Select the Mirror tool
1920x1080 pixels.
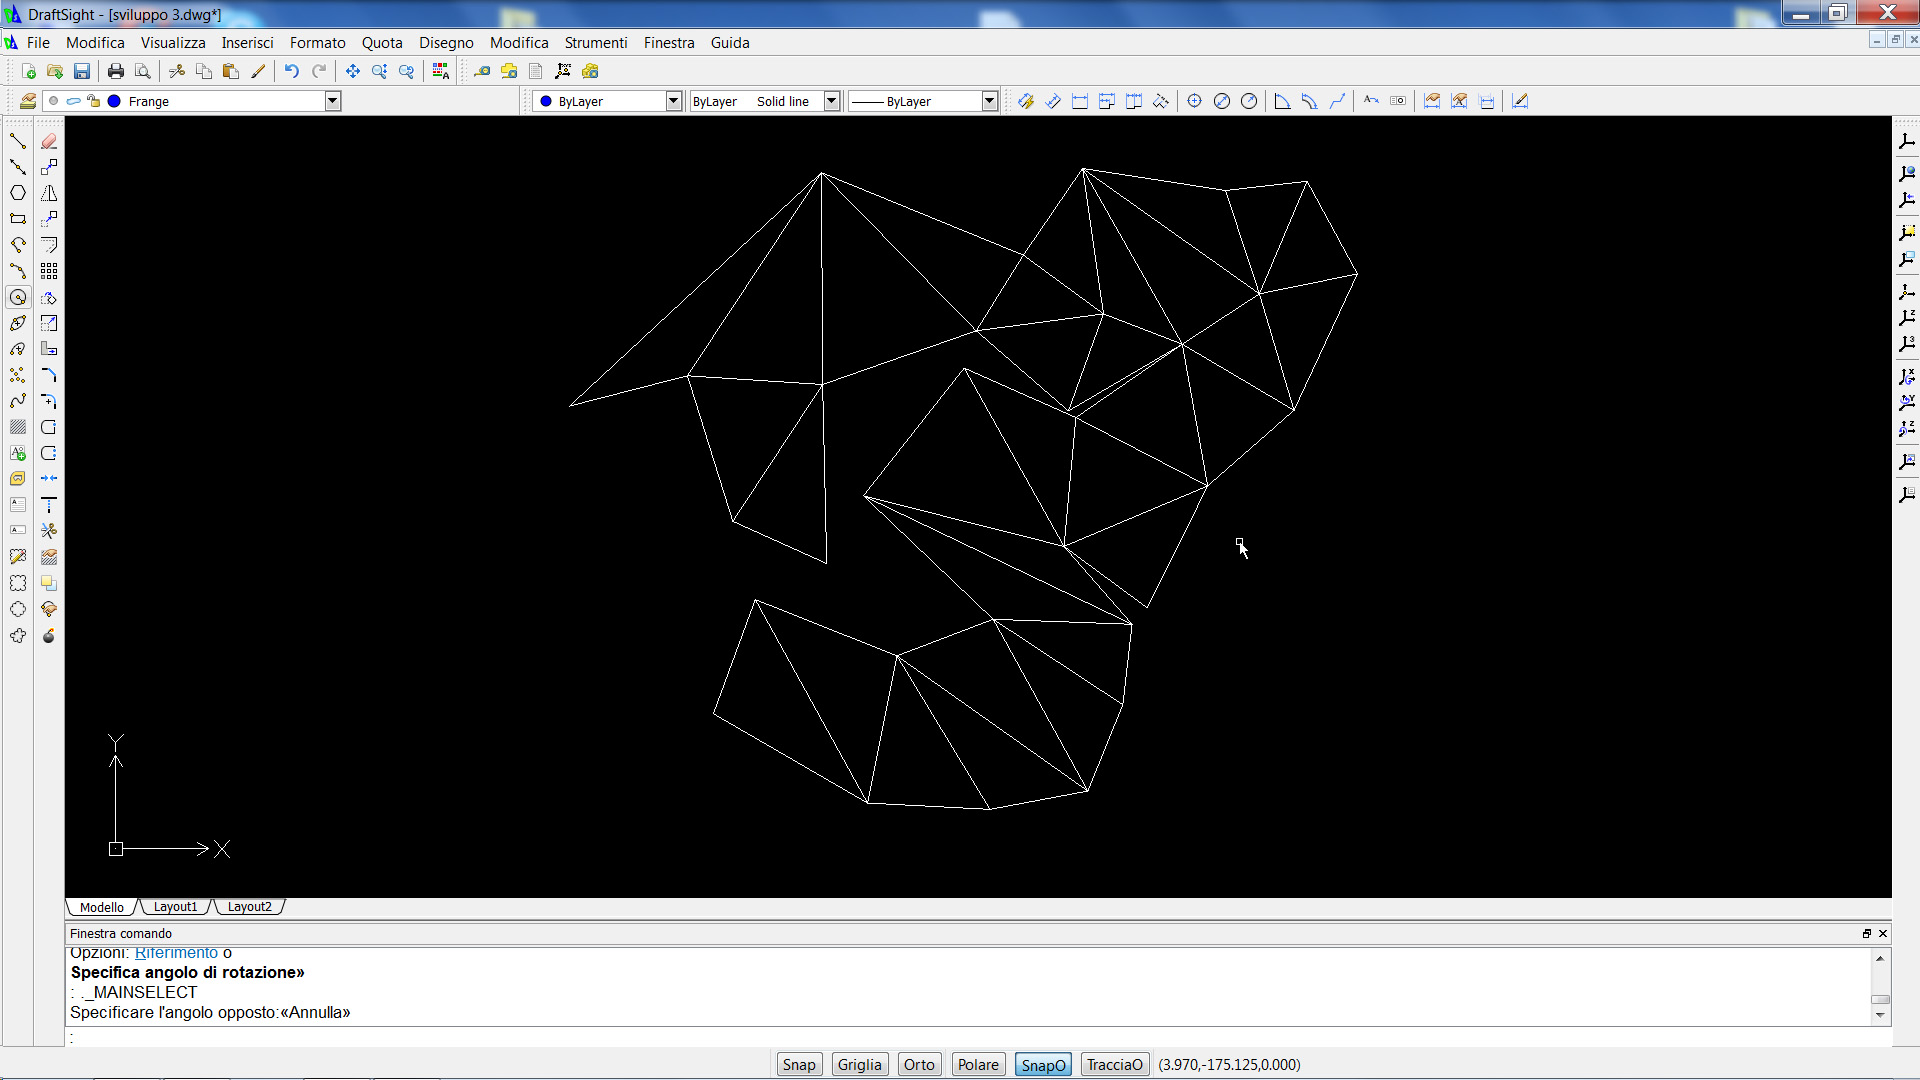[49, 193]
